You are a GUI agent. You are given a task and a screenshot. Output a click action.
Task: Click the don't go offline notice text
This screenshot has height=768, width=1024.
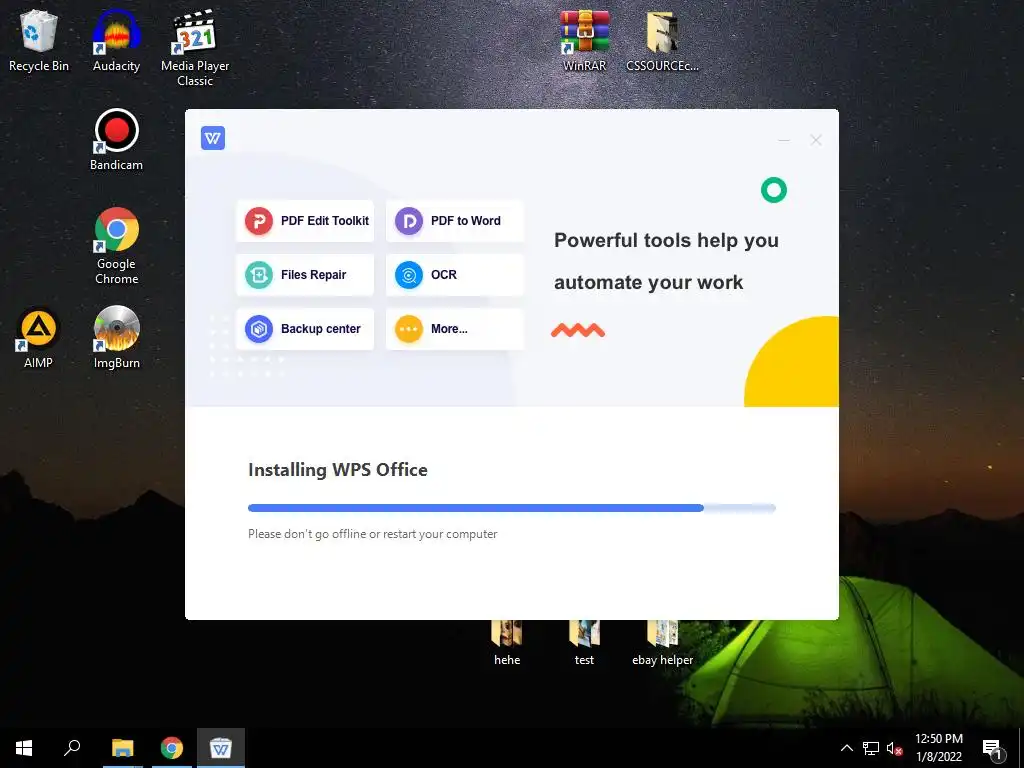(x=373, y=534)
